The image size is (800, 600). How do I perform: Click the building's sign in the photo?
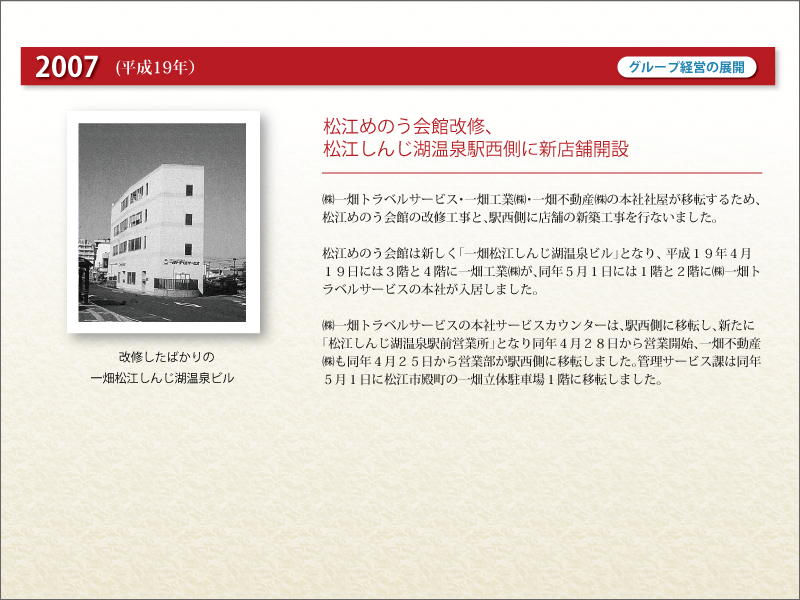click(180, 260)
